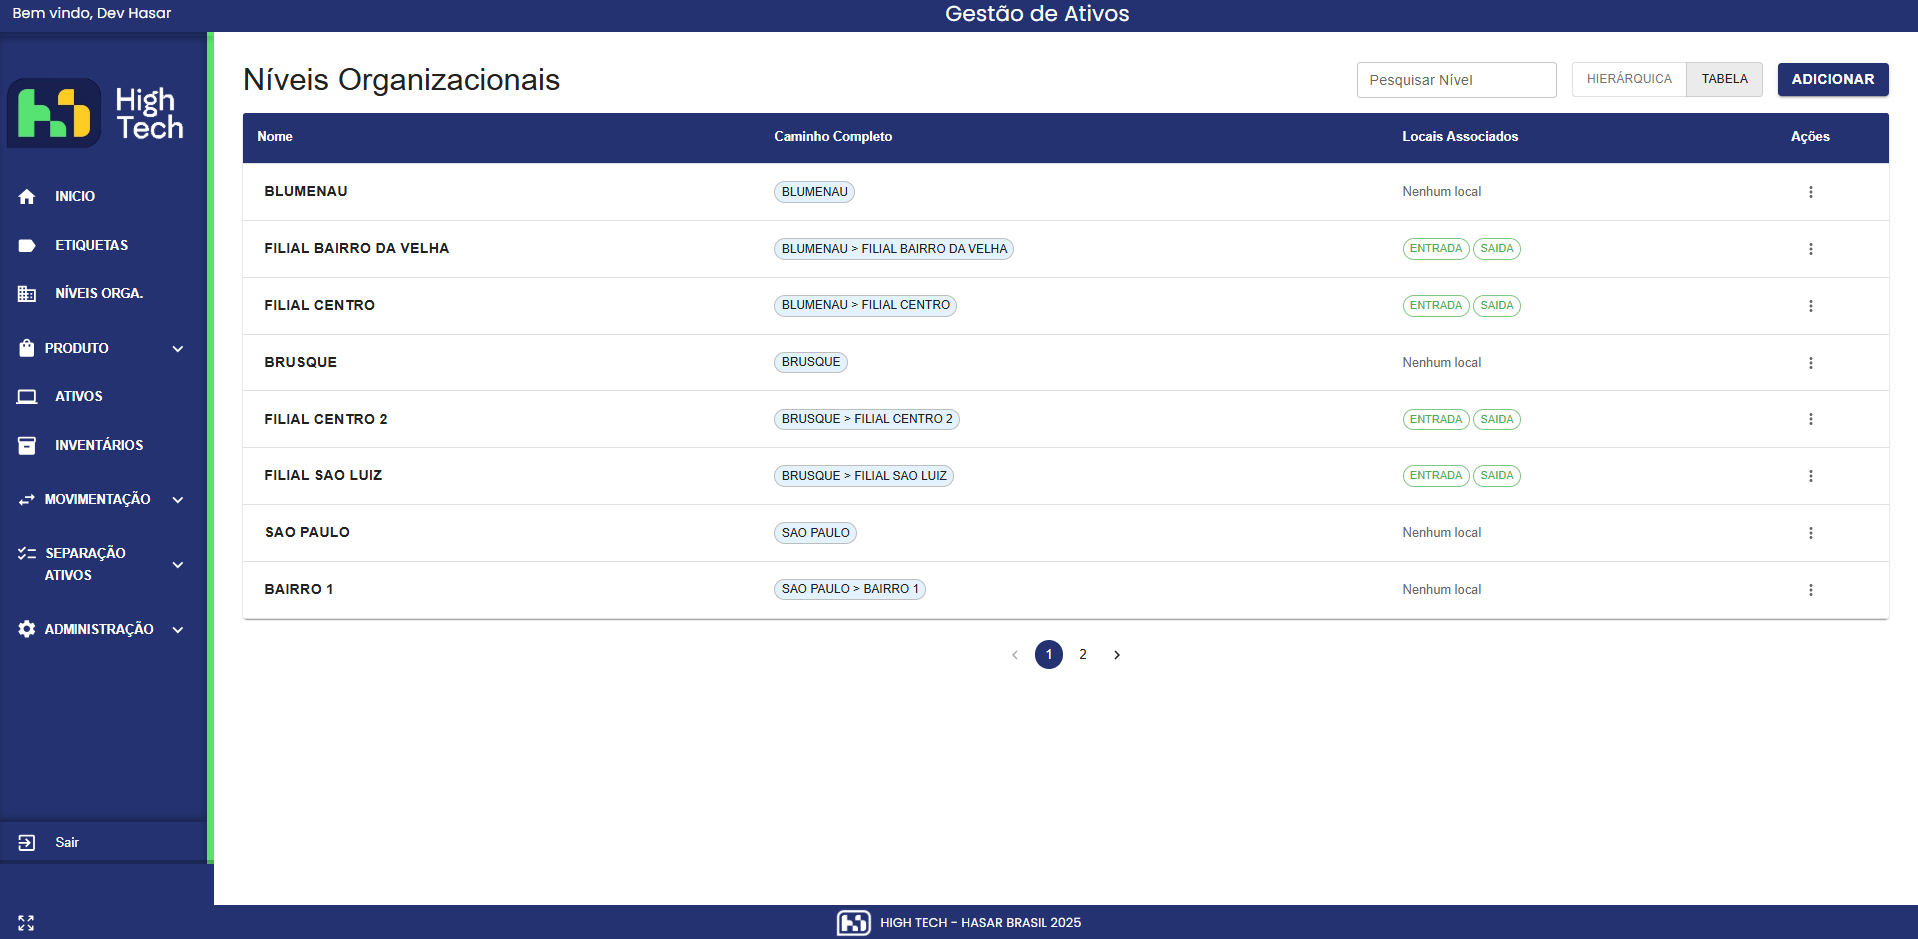The image size is (1918, 939).
Task: Click the Ações column header
Action: tap(1810, 137)
